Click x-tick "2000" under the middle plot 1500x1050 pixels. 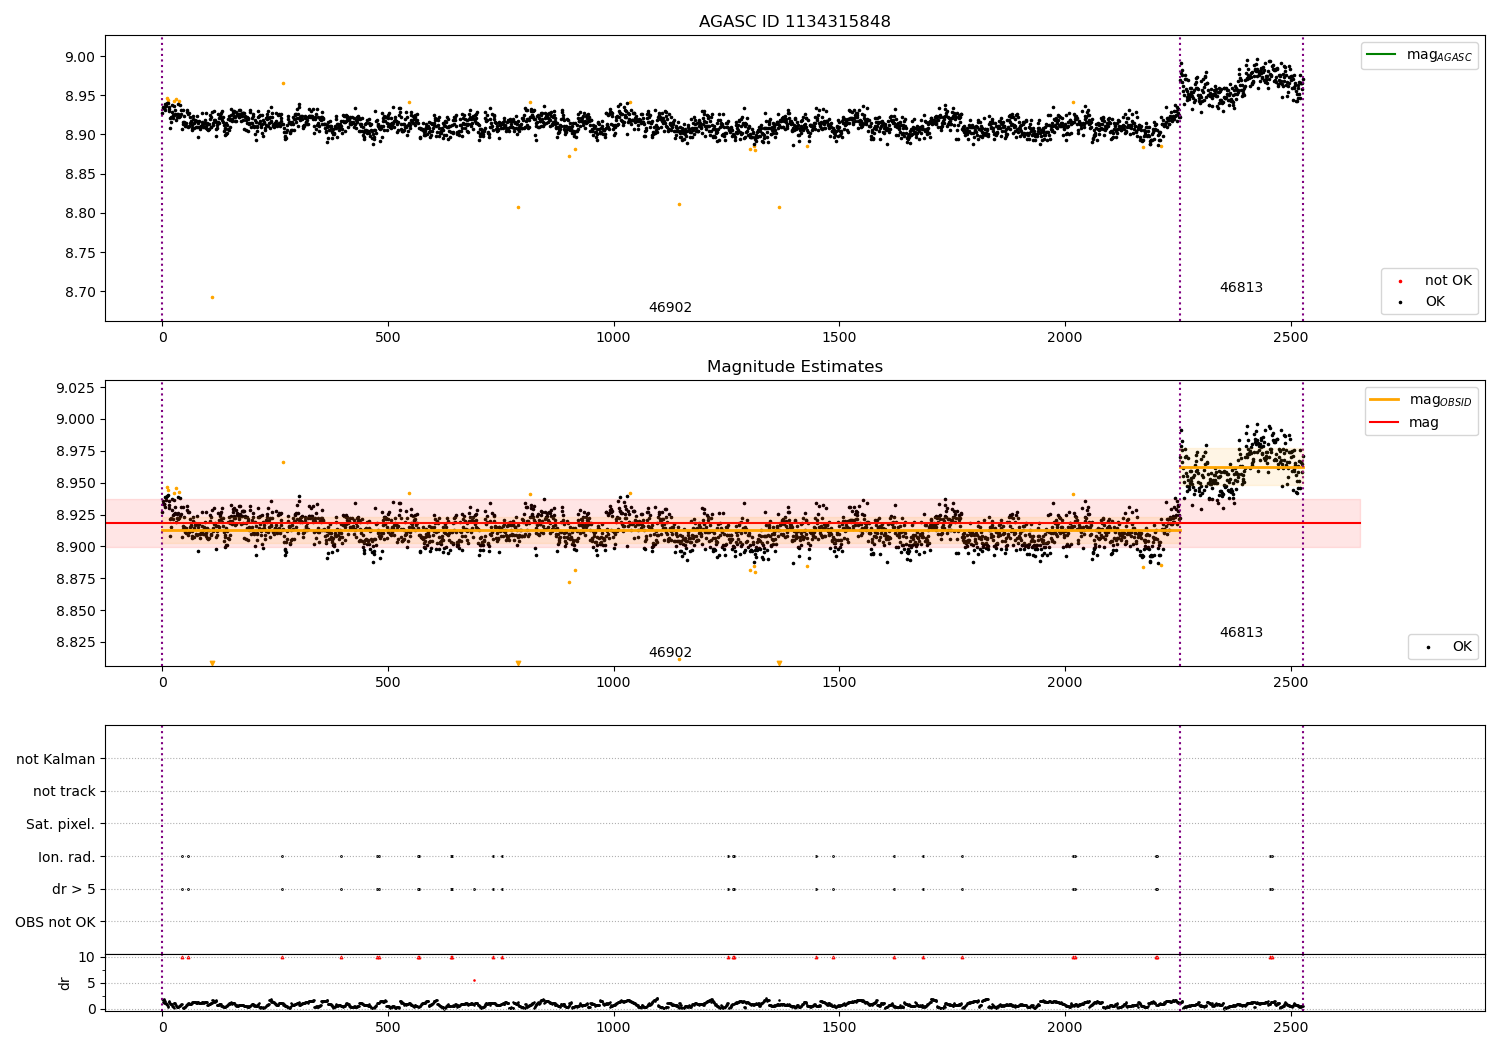(1065, 683)
